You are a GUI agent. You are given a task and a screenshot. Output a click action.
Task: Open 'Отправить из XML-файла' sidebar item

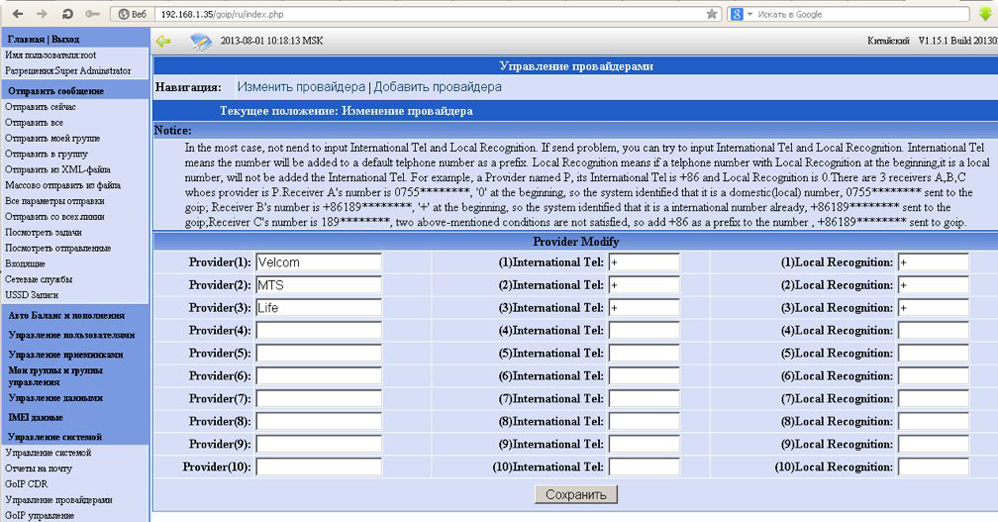click(x=57, y=169)
